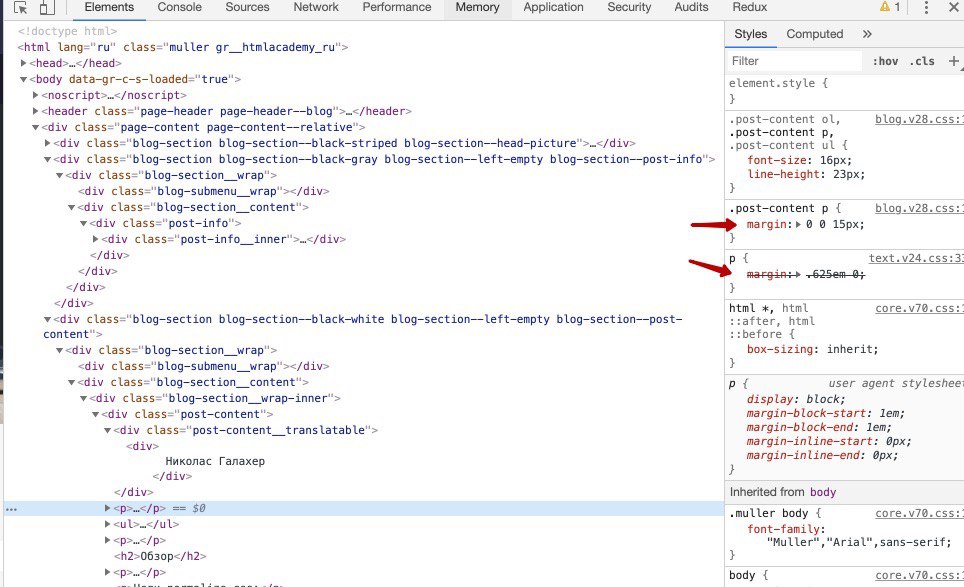Expand the head element node
The width and height of the screenshot is (964, 587).
(x=23, y=63)
